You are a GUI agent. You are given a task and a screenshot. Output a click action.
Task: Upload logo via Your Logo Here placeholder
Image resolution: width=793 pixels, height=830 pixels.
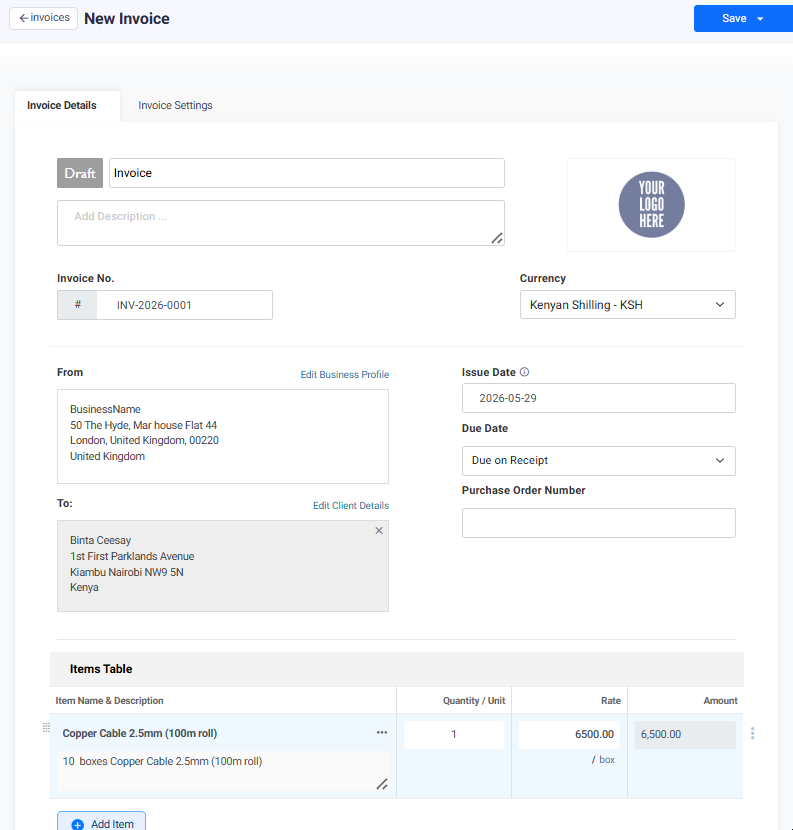(651, 205)
